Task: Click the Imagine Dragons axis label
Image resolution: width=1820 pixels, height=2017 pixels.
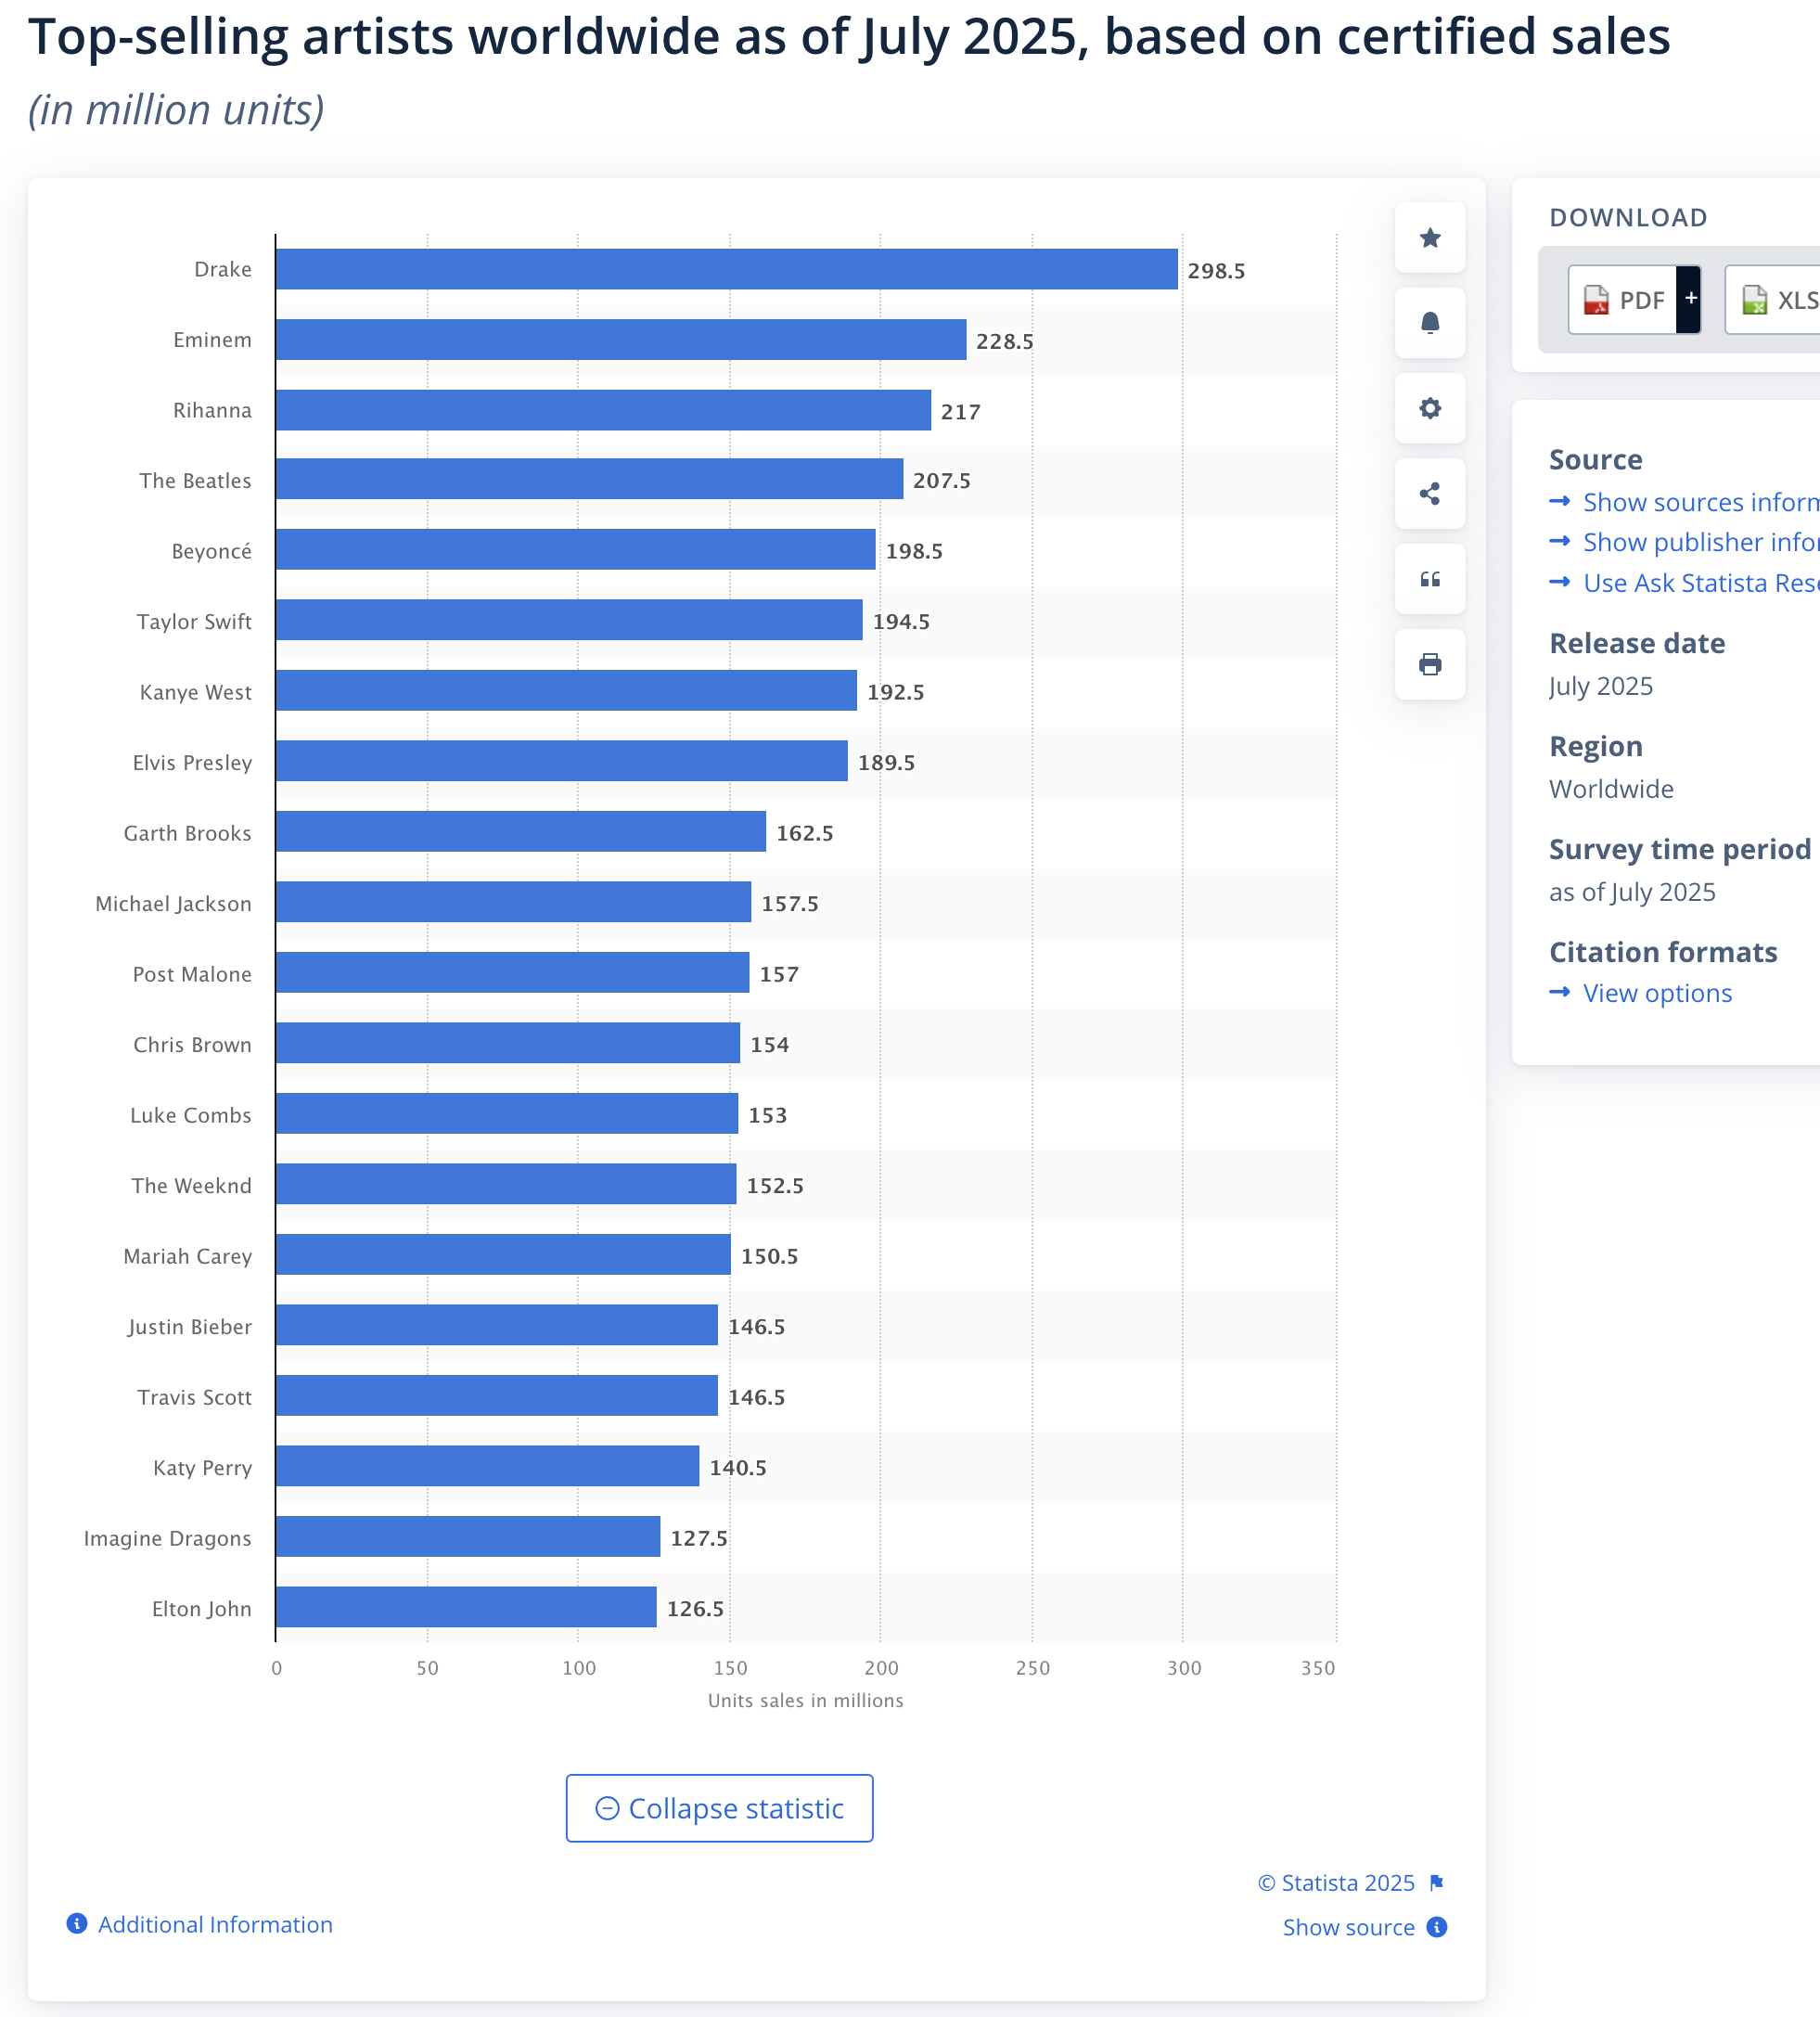Action: (x=167, y=1538)
